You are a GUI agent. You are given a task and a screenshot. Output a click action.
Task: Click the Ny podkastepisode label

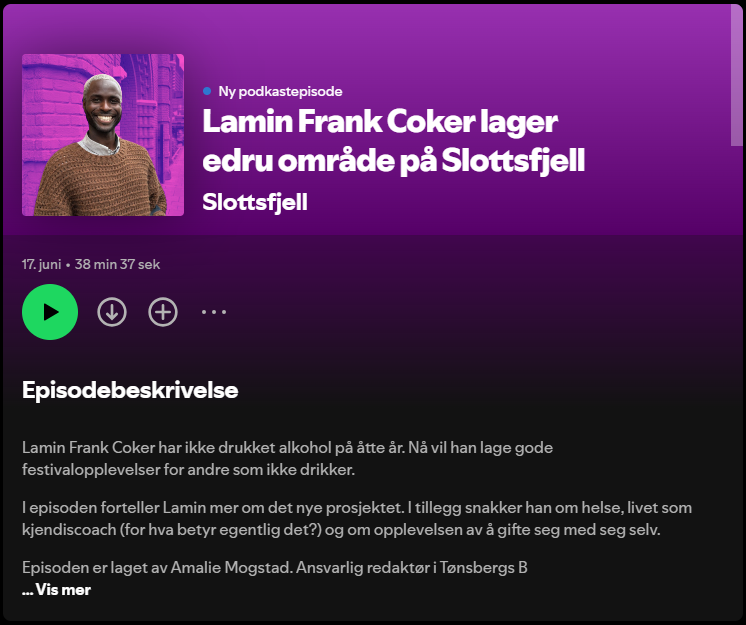(280, 91)
